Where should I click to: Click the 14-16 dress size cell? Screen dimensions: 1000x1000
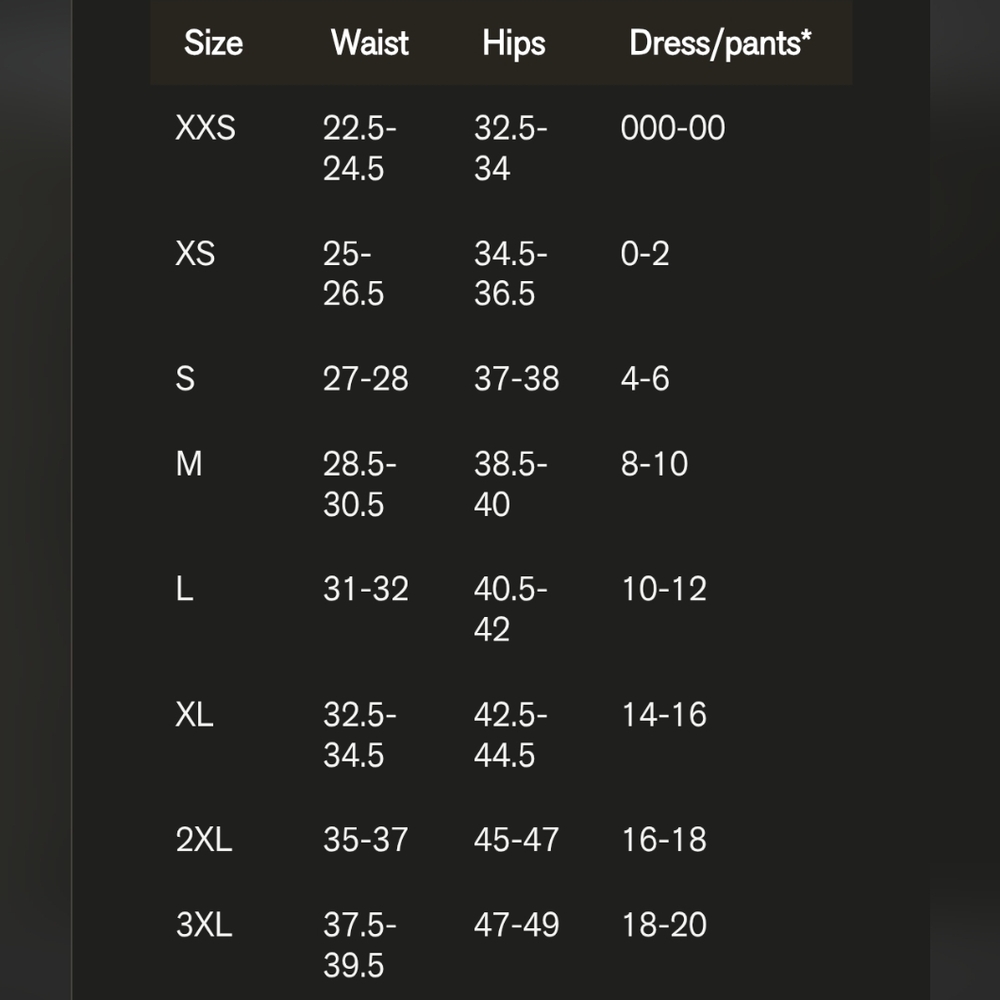pos(664,715)
